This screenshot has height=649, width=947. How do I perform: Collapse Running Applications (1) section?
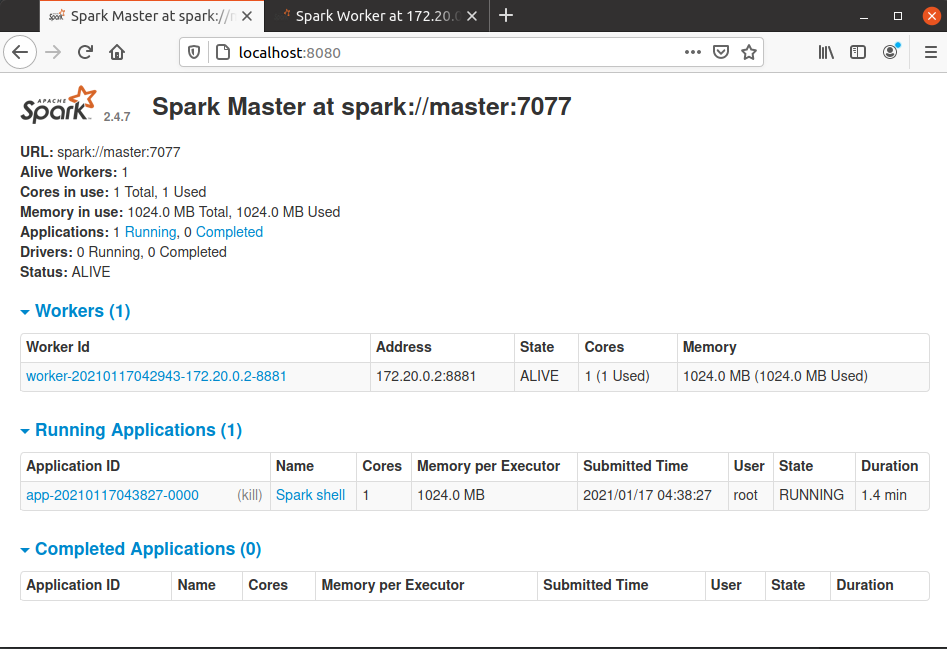131,430
